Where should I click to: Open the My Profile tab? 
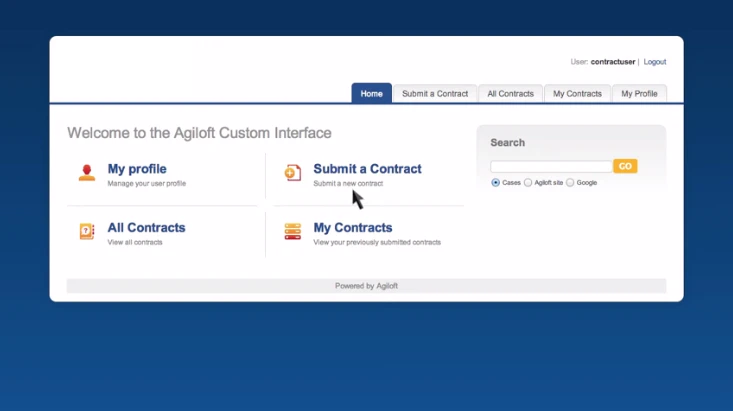[x=639, y=94]
